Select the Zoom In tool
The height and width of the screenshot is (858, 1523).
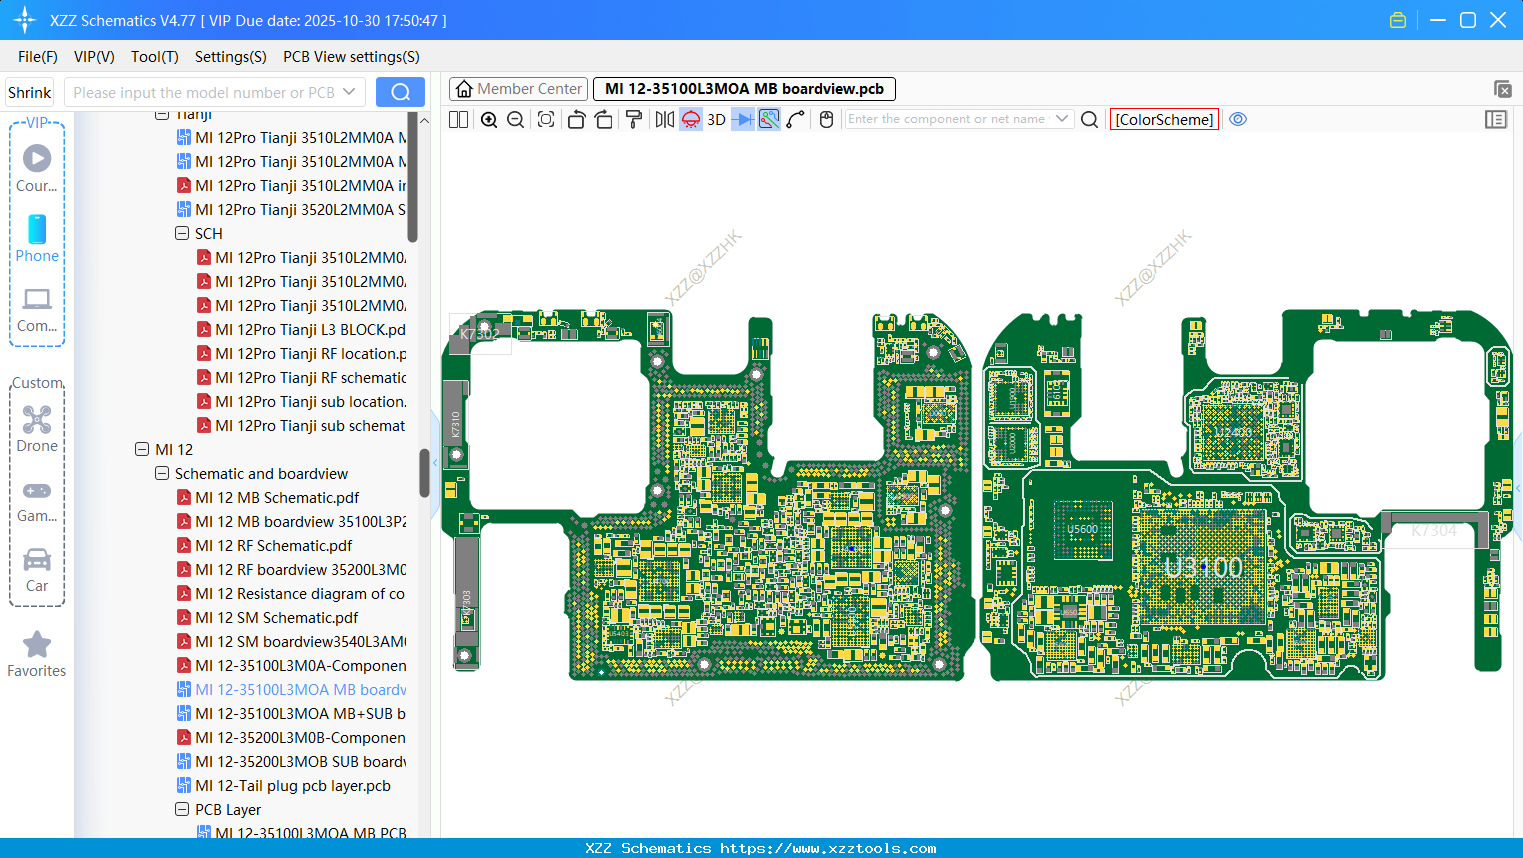point(489,119)
